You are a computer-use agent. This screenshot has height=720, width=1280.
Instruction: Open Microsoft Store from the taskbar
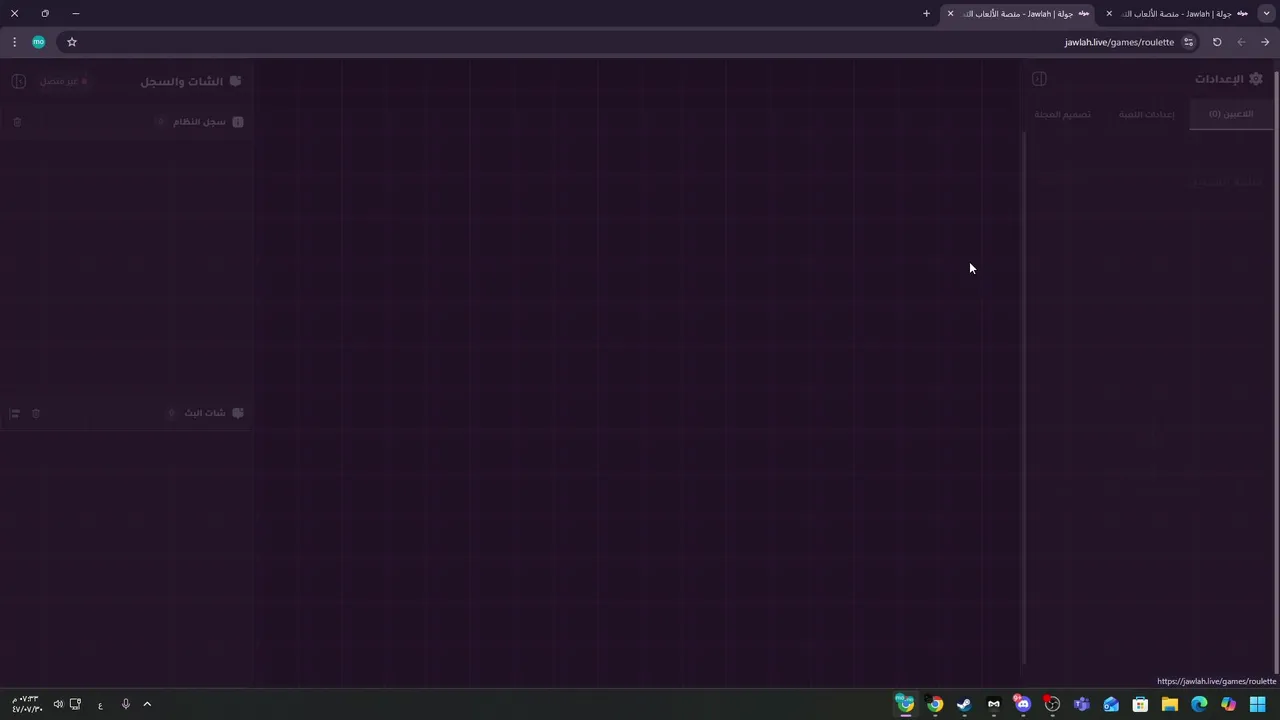pos(1140,704)
